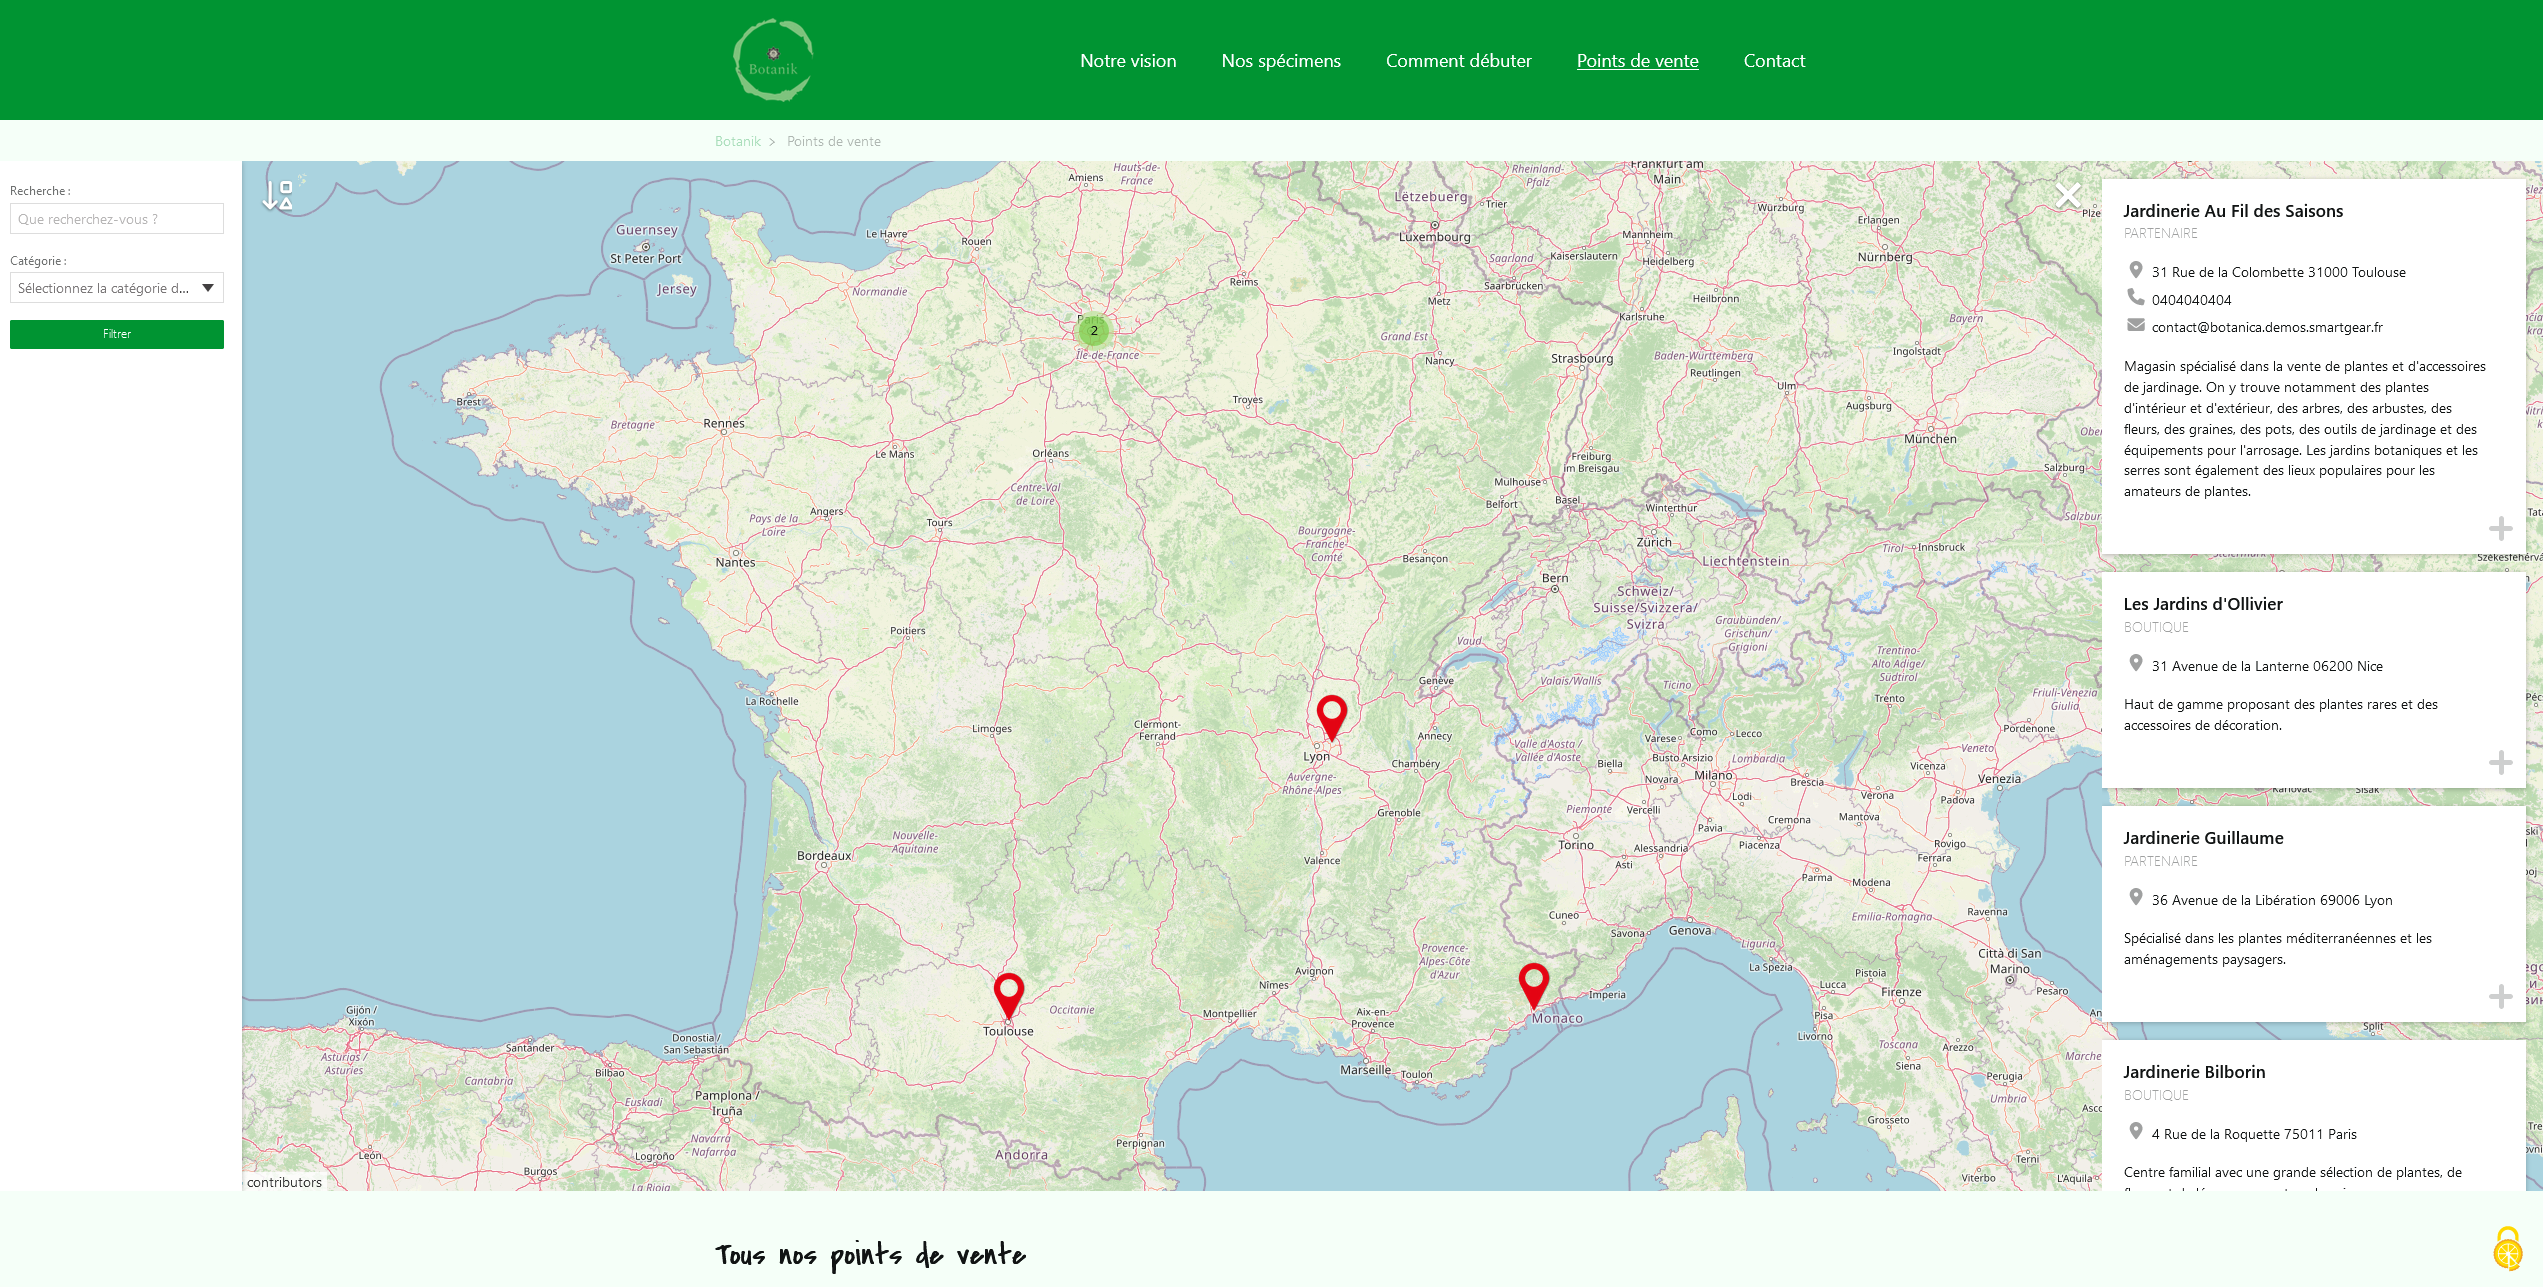Expand Jardinerie Au Fil des Saisons card
This screenshot has width=2543, height=1287.
click(2500, 528)
